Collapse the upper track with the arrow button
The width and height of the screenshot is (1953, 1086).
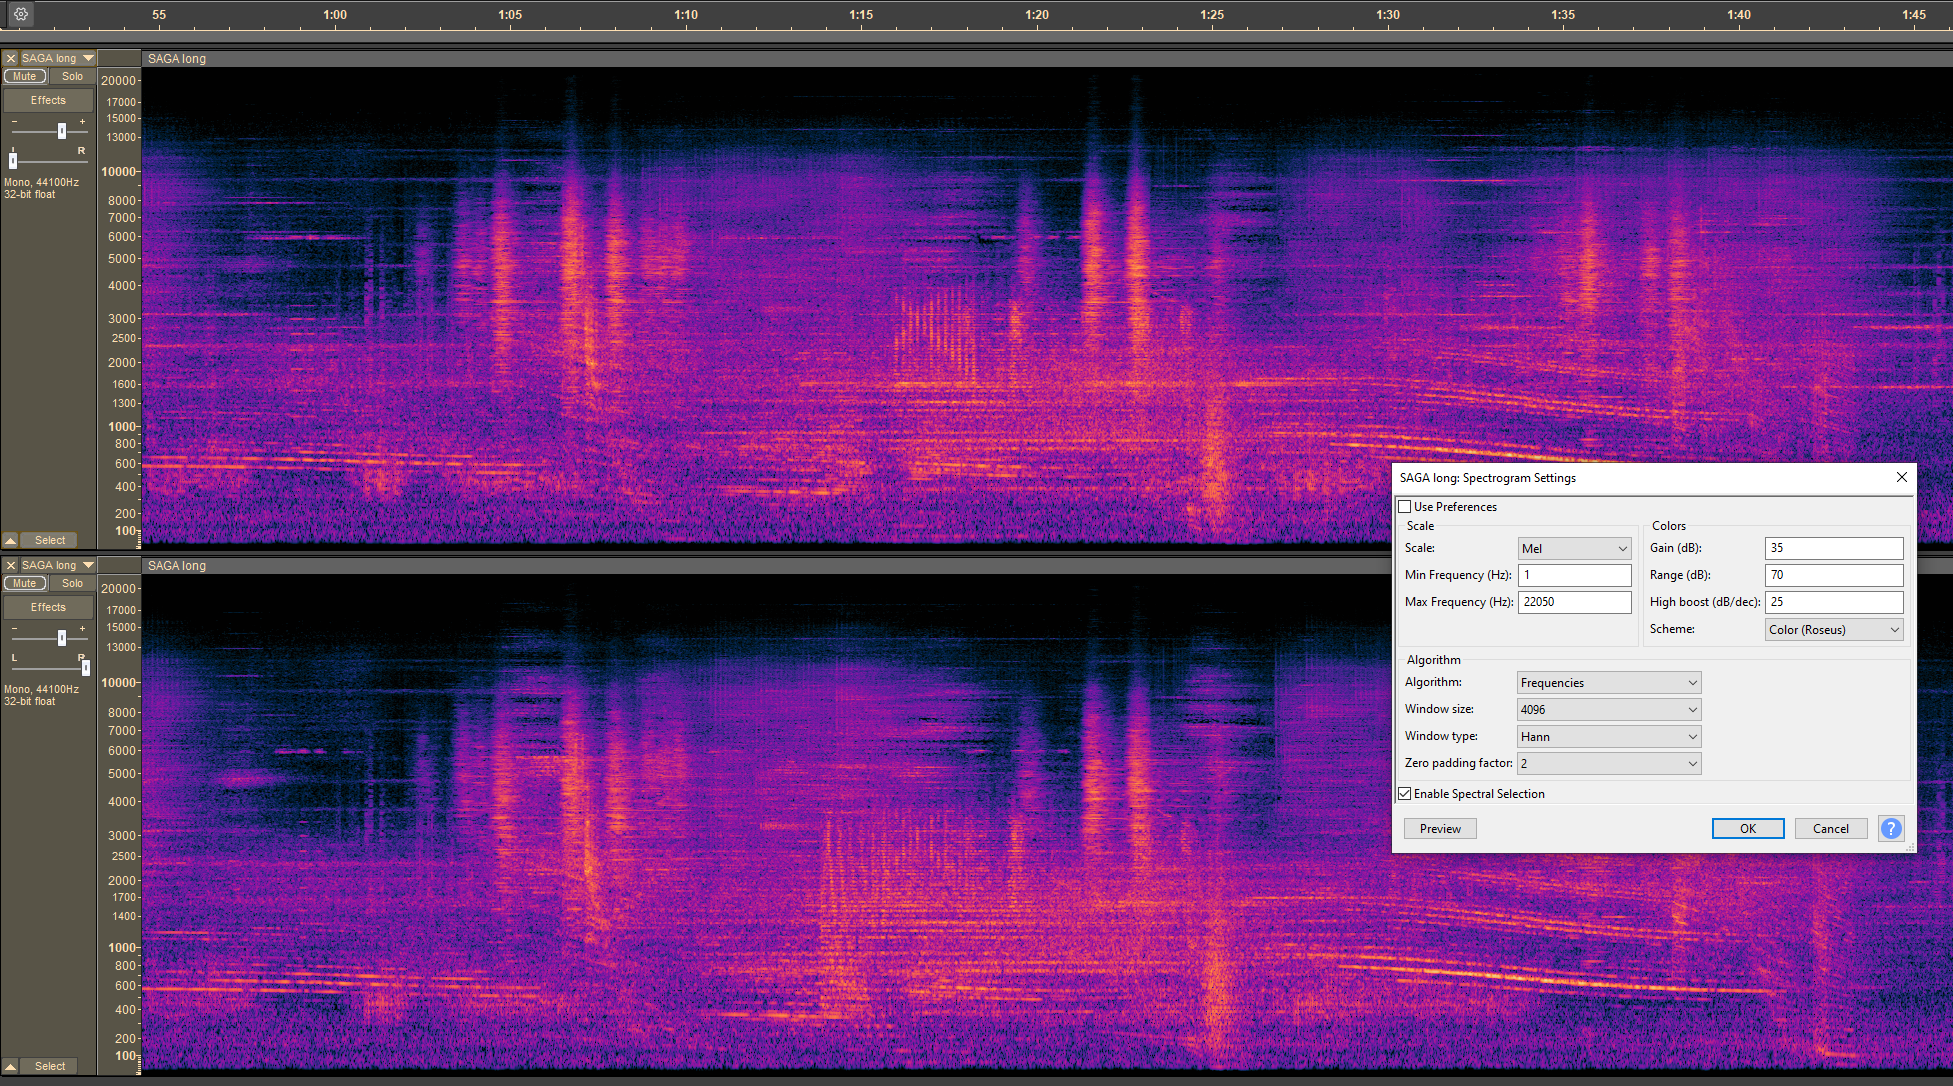(10, 540)
